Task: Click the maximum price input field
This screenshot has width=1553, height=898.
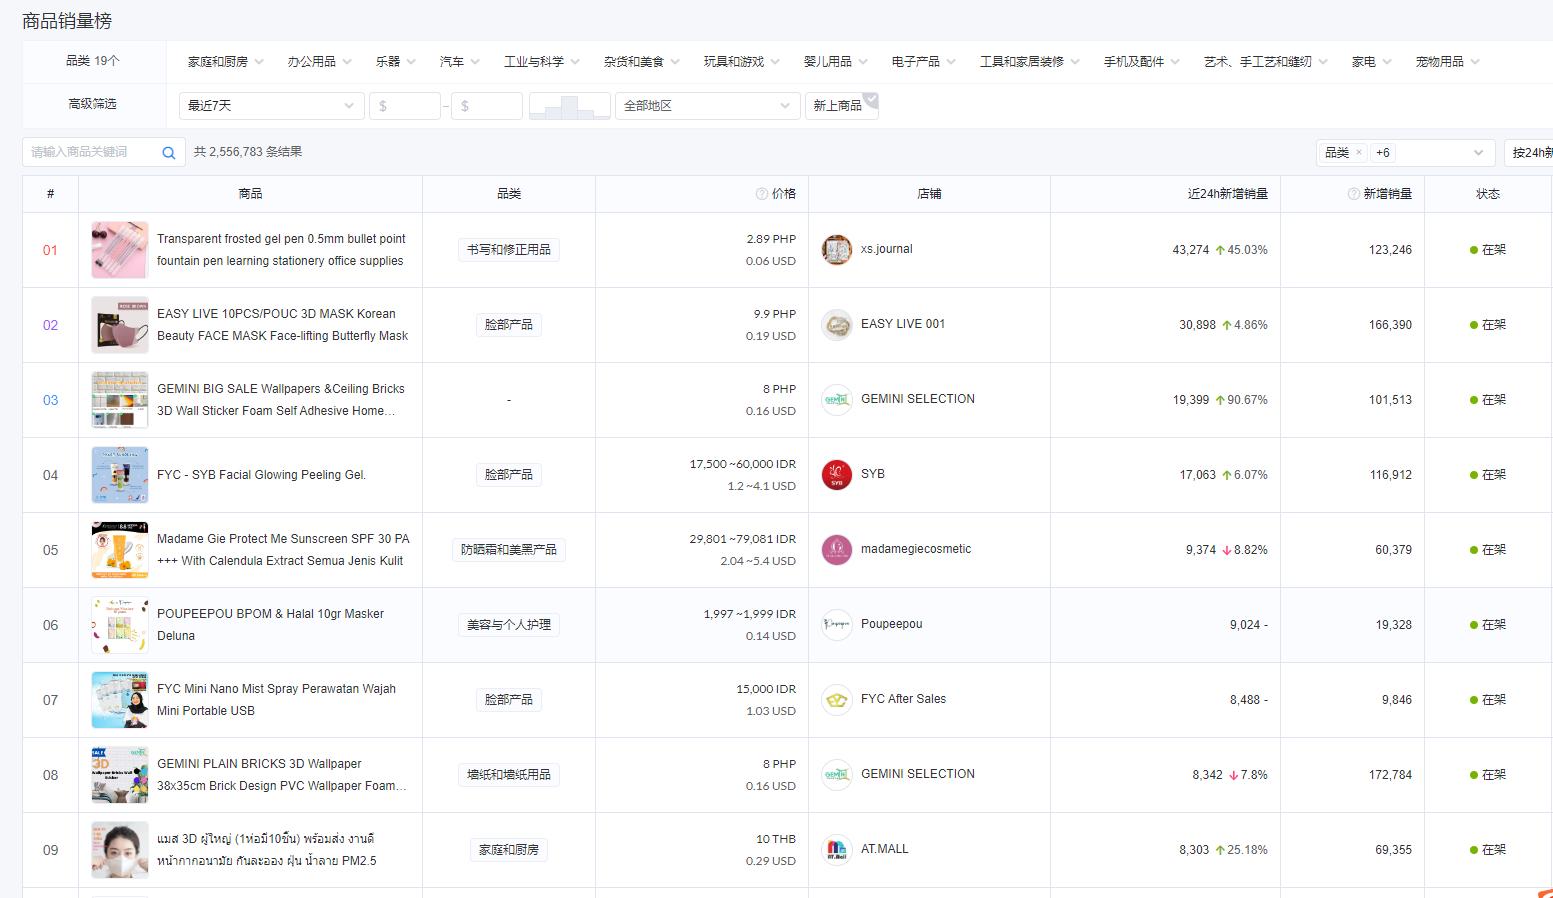Action: [487, 106]
